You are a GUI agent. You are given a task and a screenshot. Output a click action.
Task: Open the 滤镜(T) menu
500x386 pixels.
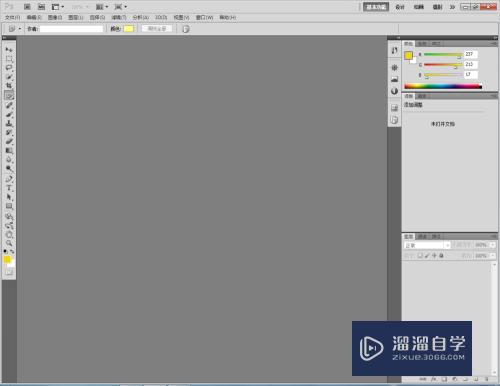tap(119, 17)
